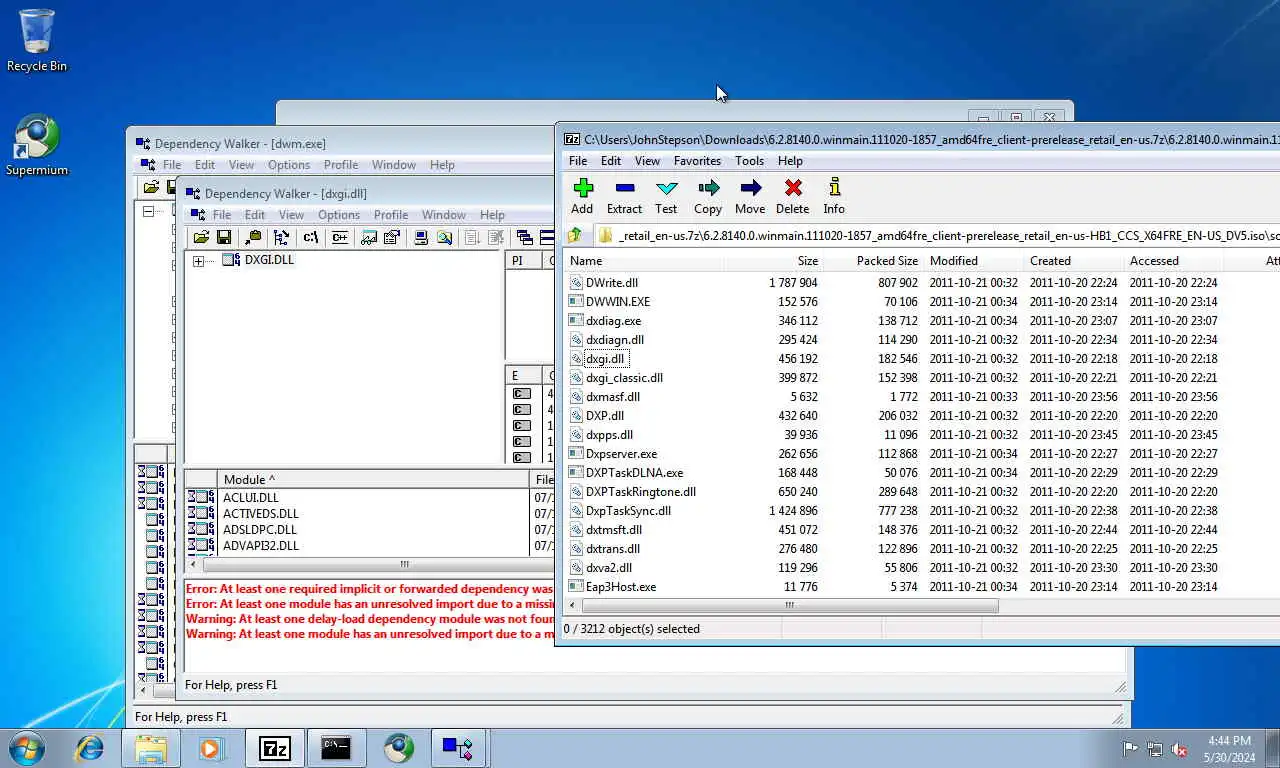Open Internet Explorer from taskbar

tap(90, 748)
